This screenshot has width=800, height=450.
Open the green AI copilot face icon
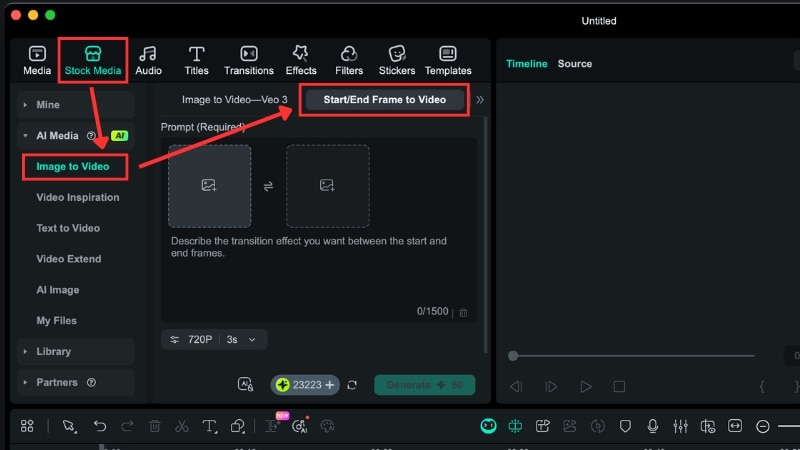pyautogui.click(x=488, y=426)
